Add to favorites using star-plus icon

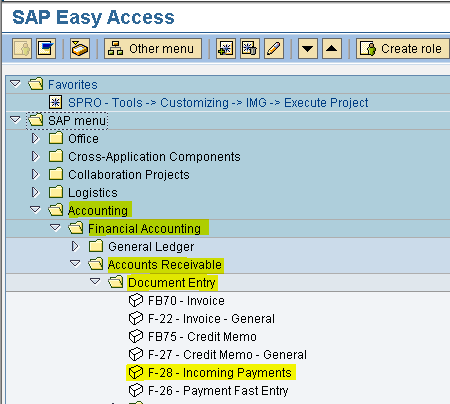click(226, 49)
